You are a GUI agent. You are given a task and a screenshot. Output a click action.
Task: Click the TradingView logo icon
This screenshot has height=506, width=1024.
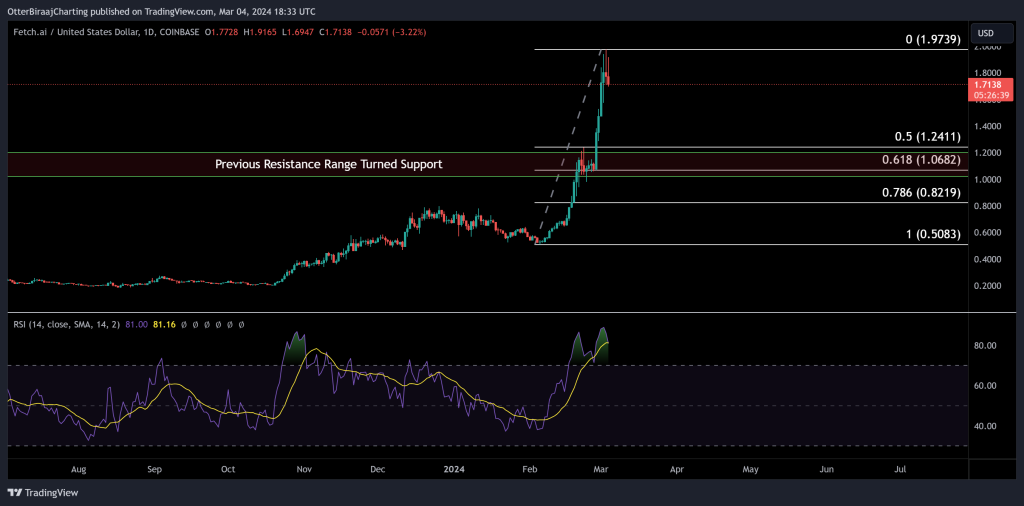coord(15,493)
